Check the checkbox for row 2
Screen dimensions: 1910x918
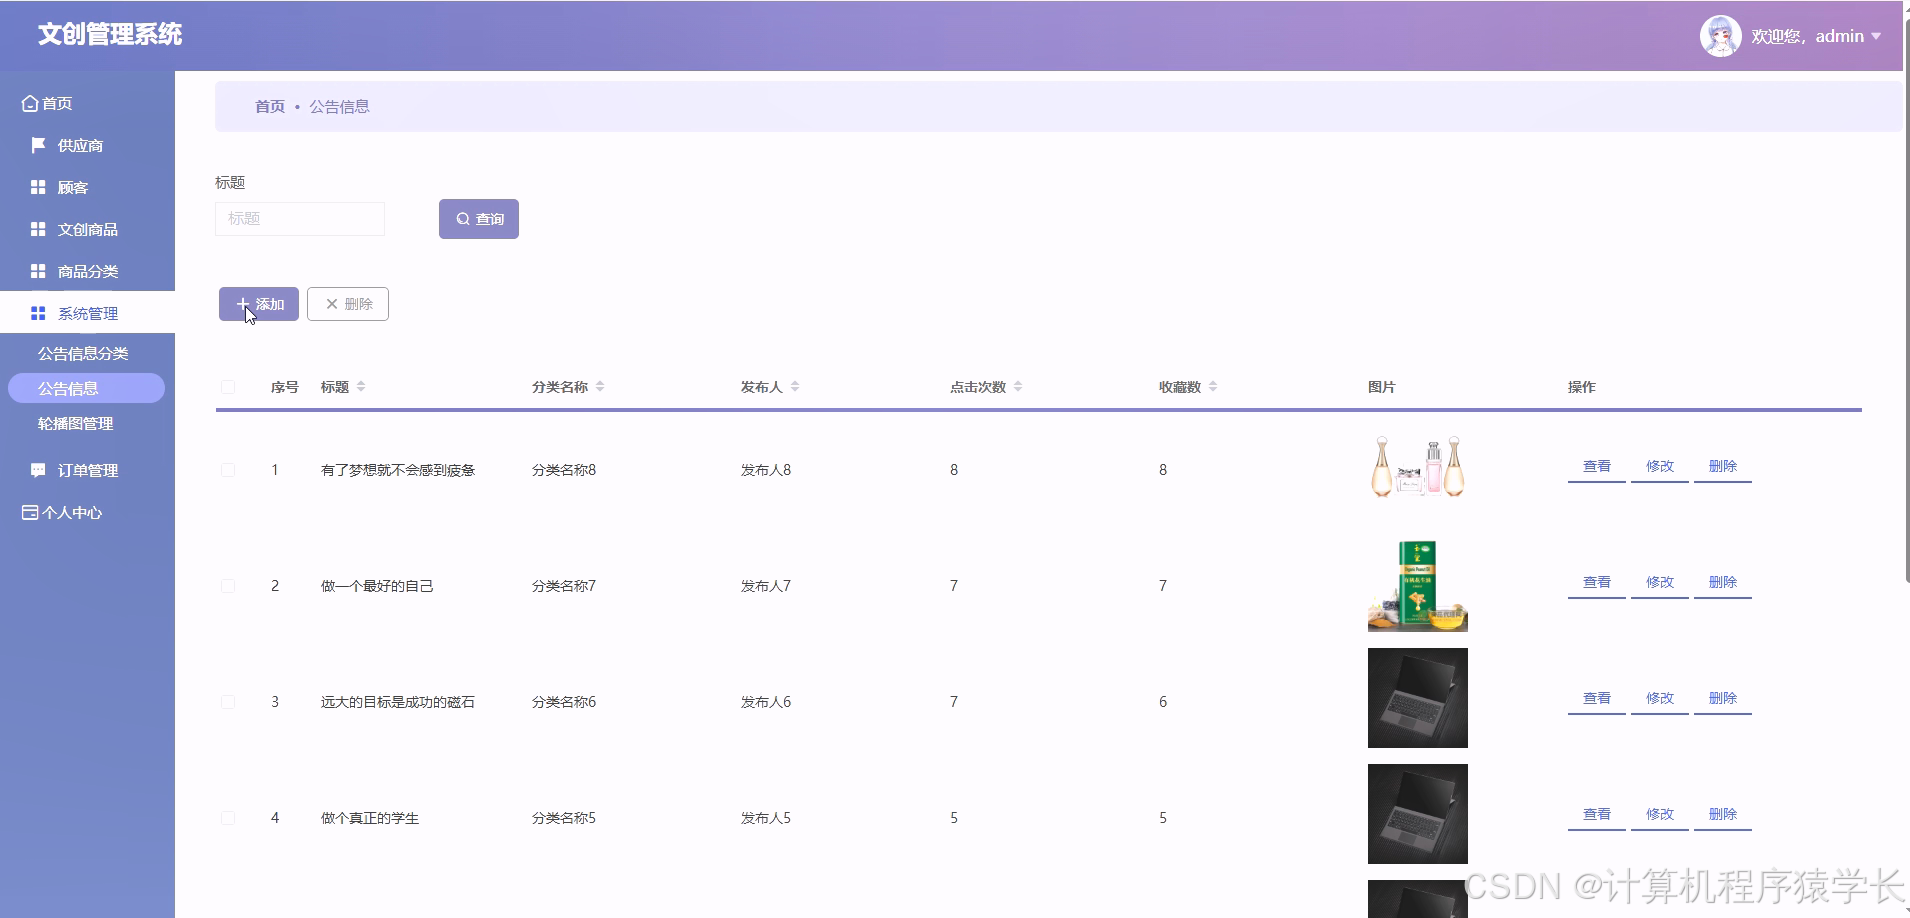pos(228,586)
